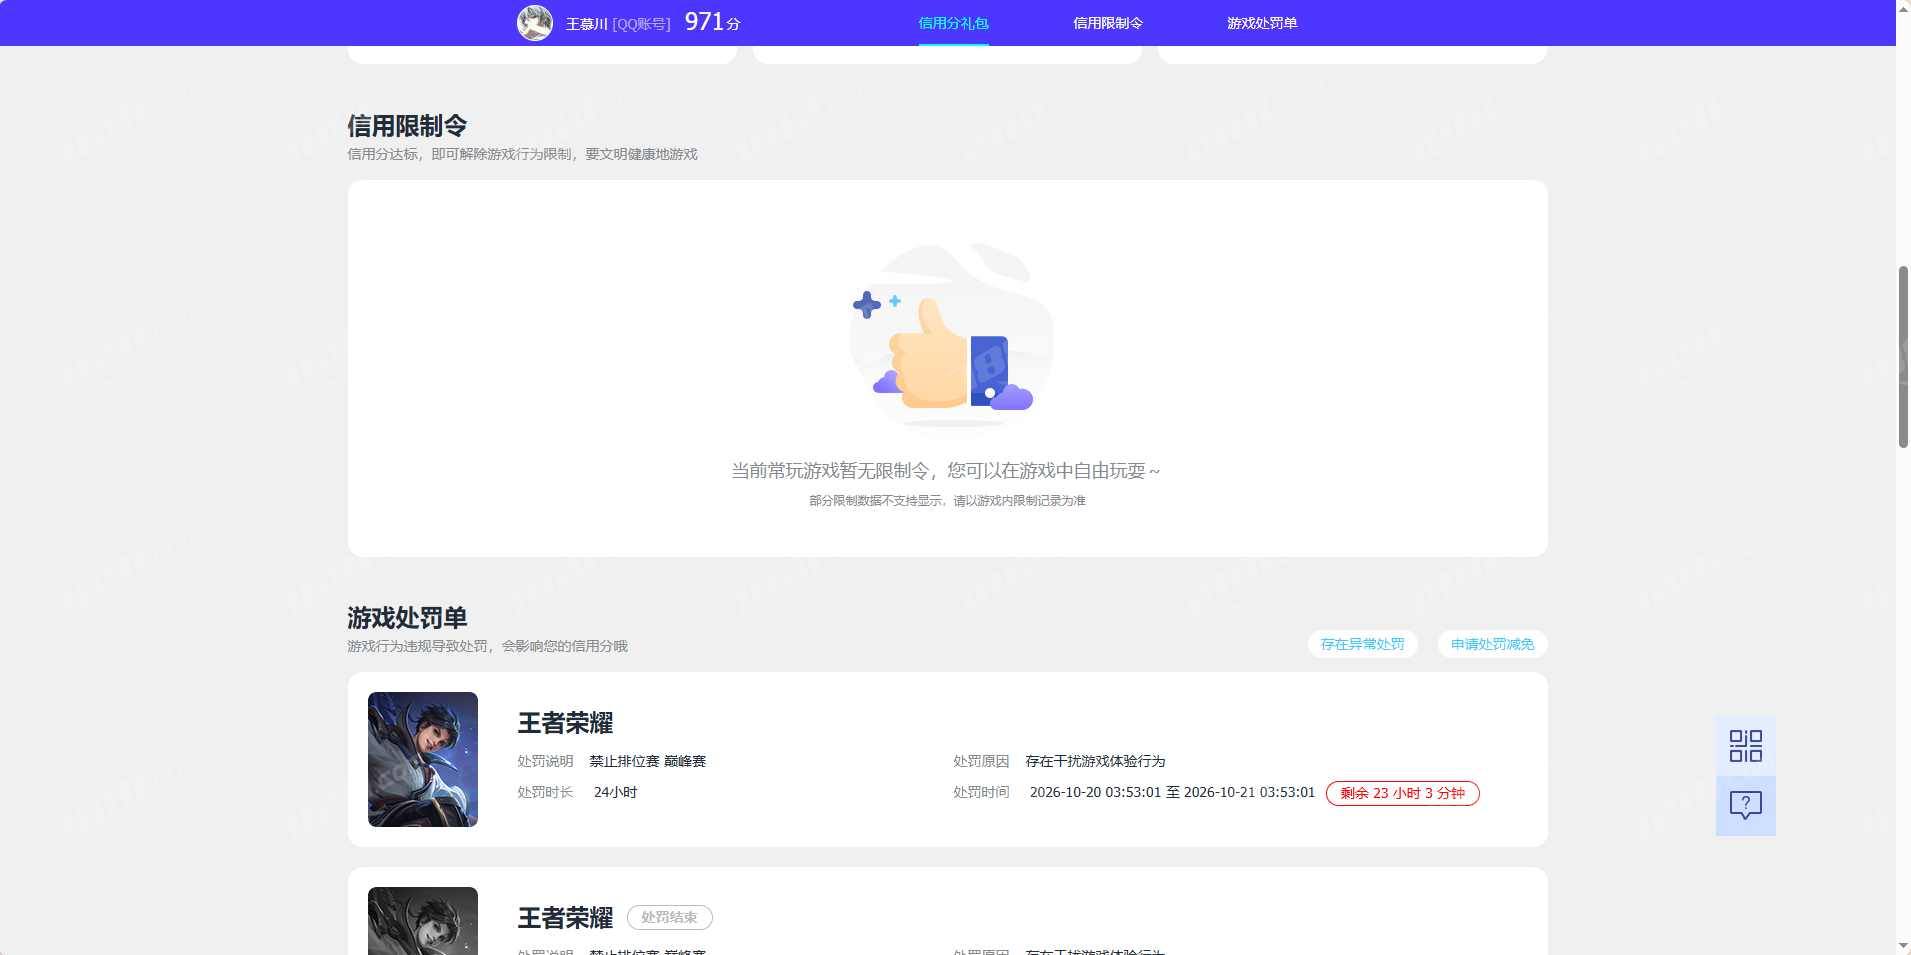Click the 24小时 penalty duration

[615, 792]
